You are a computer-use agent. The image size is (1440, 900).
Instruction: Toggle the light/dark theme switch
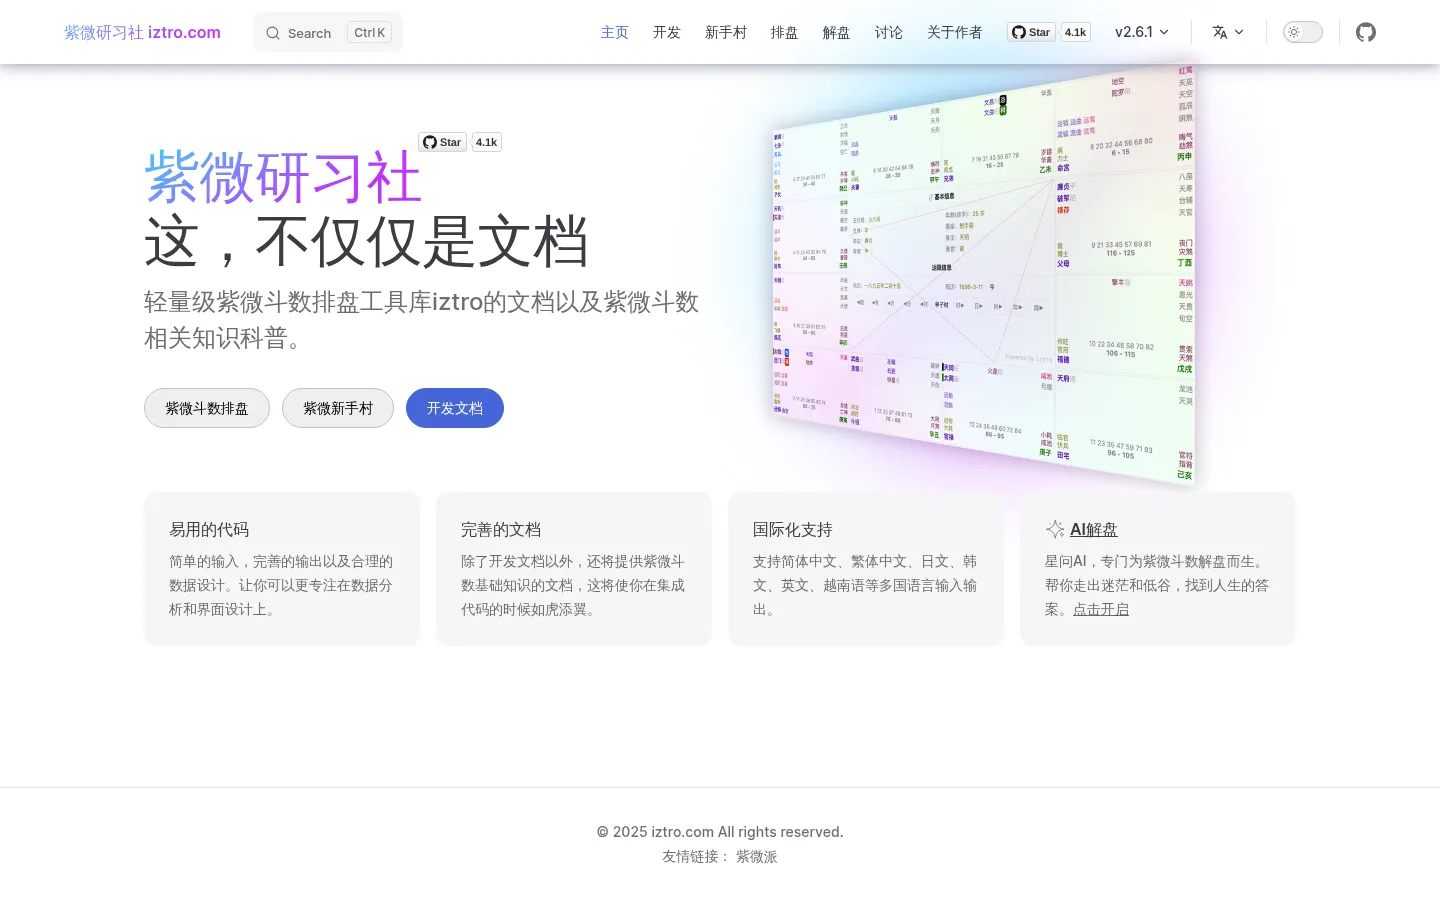click(1303, 32)
